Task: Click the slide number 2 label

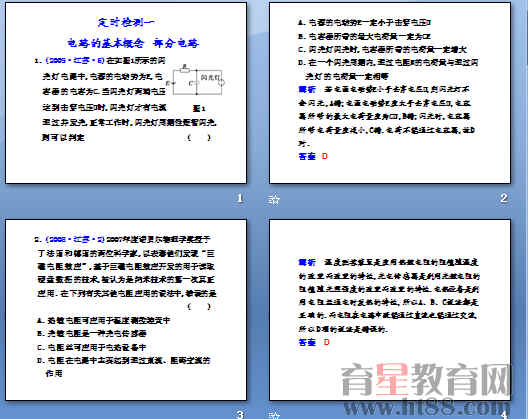Action: [503, 198]
